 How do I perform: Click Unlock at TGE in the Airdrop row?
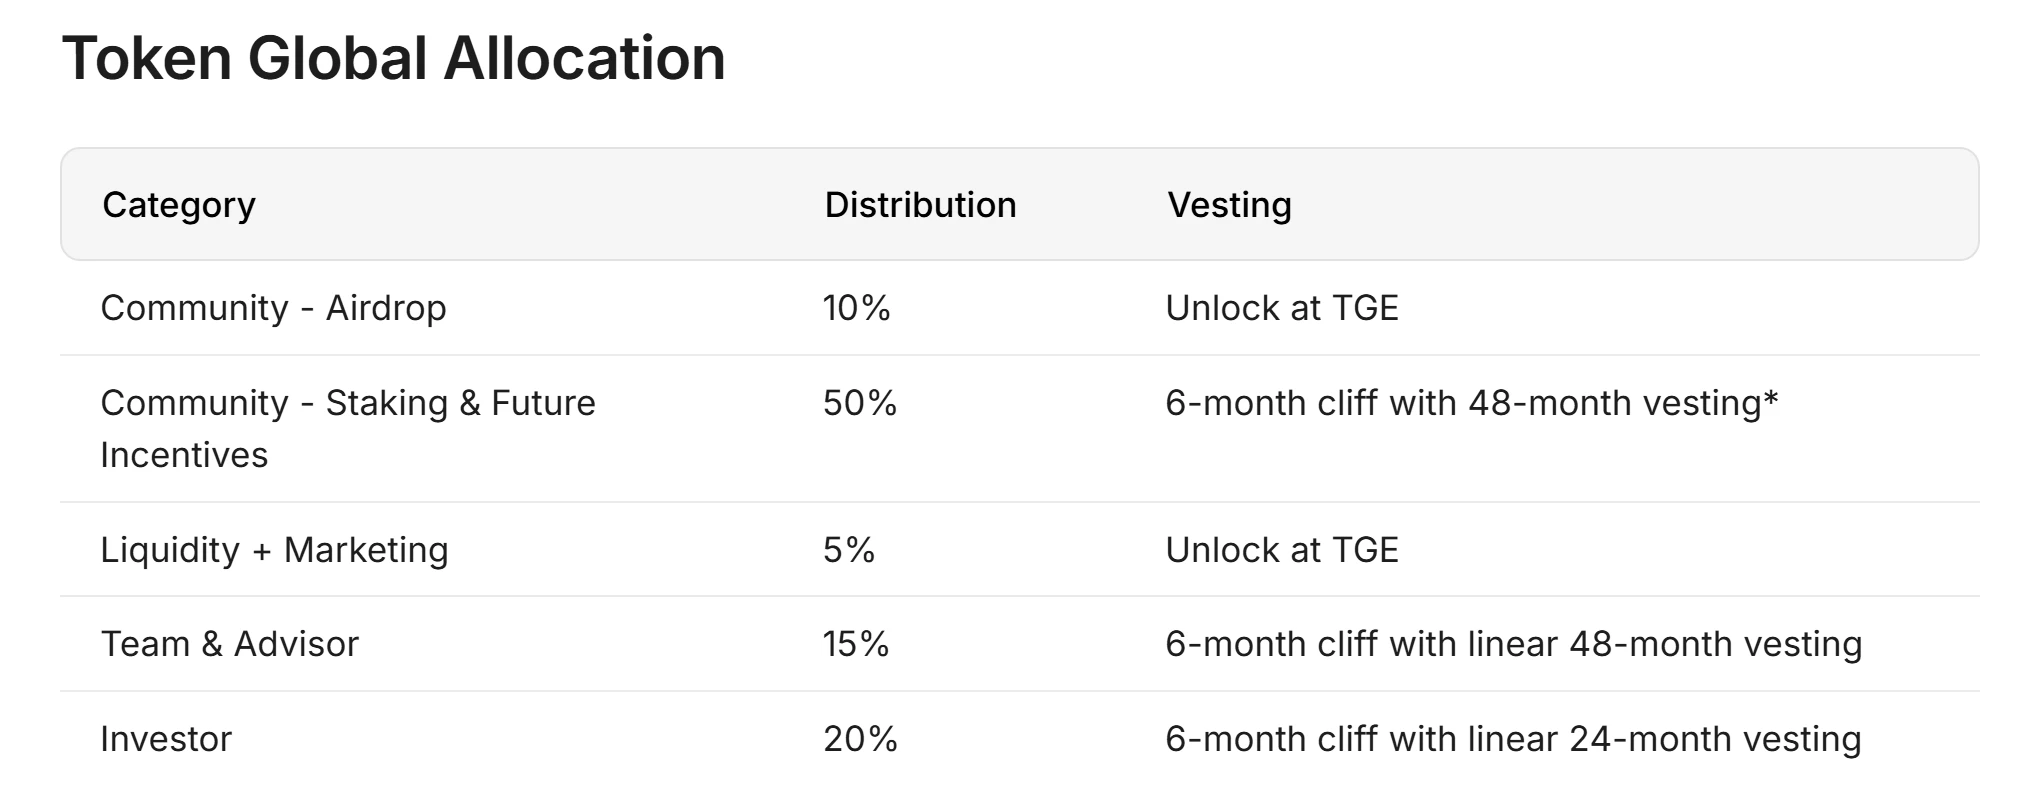point(1281,308)
